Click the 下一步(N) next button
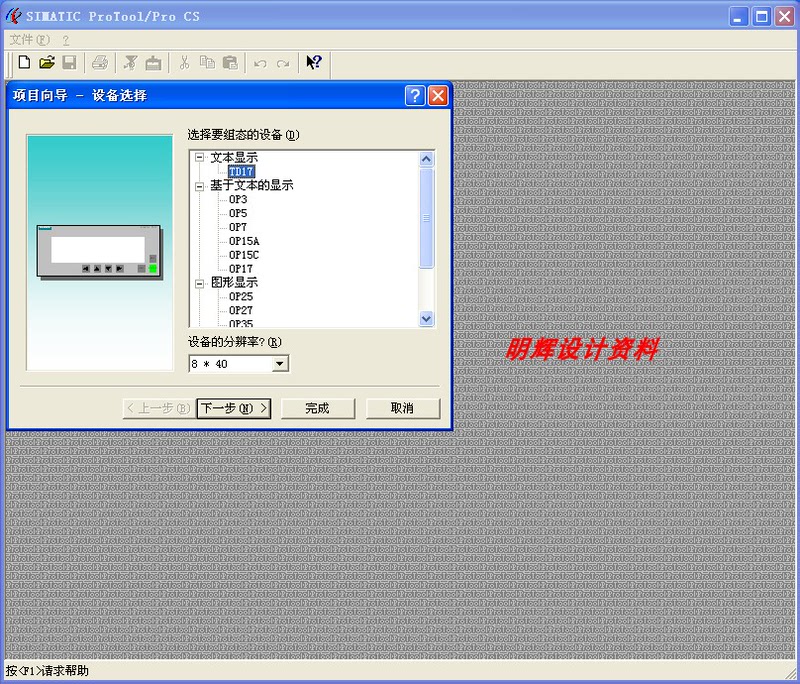 (234, 409)
